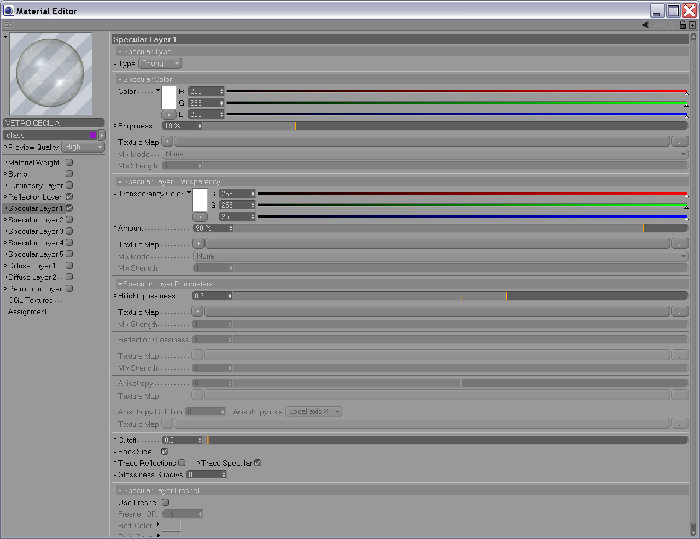Select the Specular Layer 1 channel
The height and width of the screenshot is (539, 700).
click(34, 208)
